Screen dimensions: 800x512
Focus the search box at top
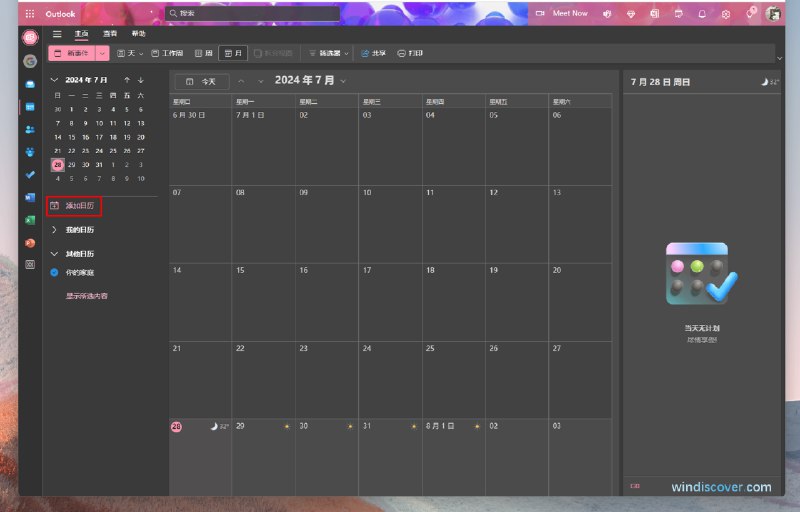click(253, 13)
